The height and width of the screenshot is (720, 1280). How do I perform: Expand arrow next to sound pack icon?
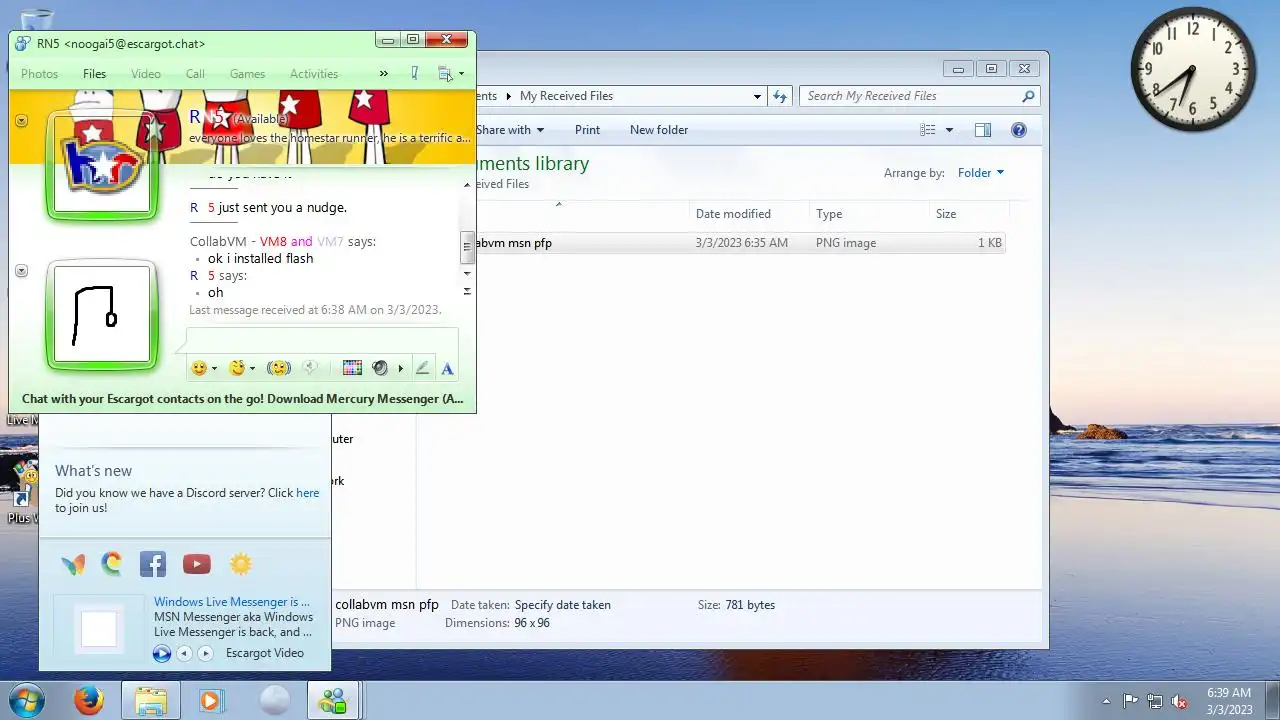[400, 369]
